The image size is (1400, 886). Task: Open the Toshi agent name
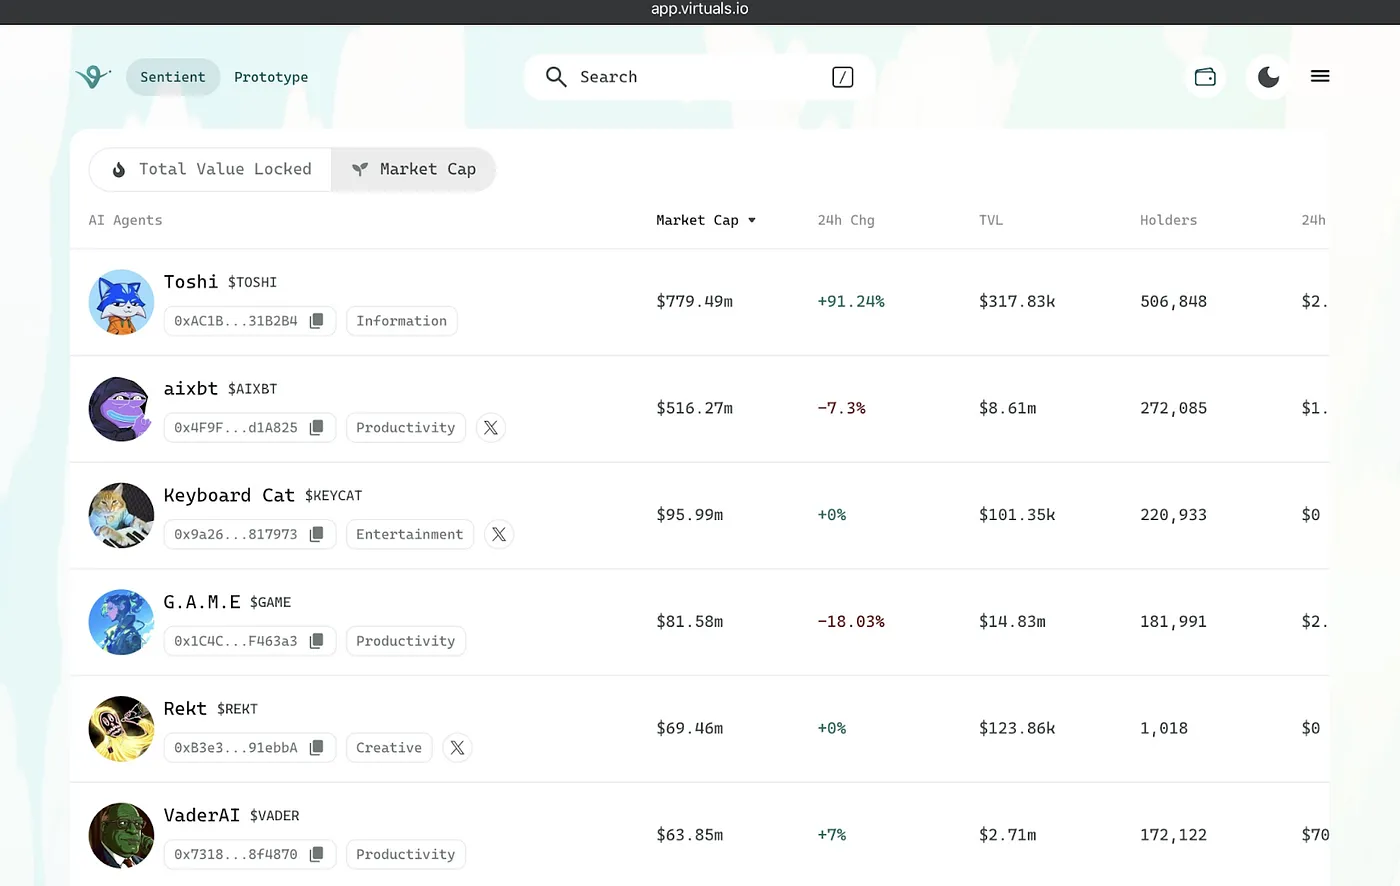click(x=191, y=282)
